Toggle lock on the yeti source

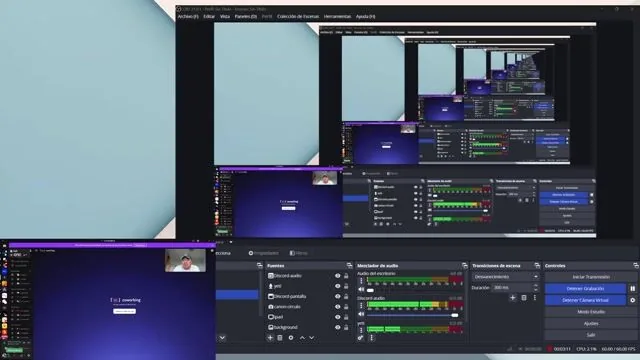point(346,286)
